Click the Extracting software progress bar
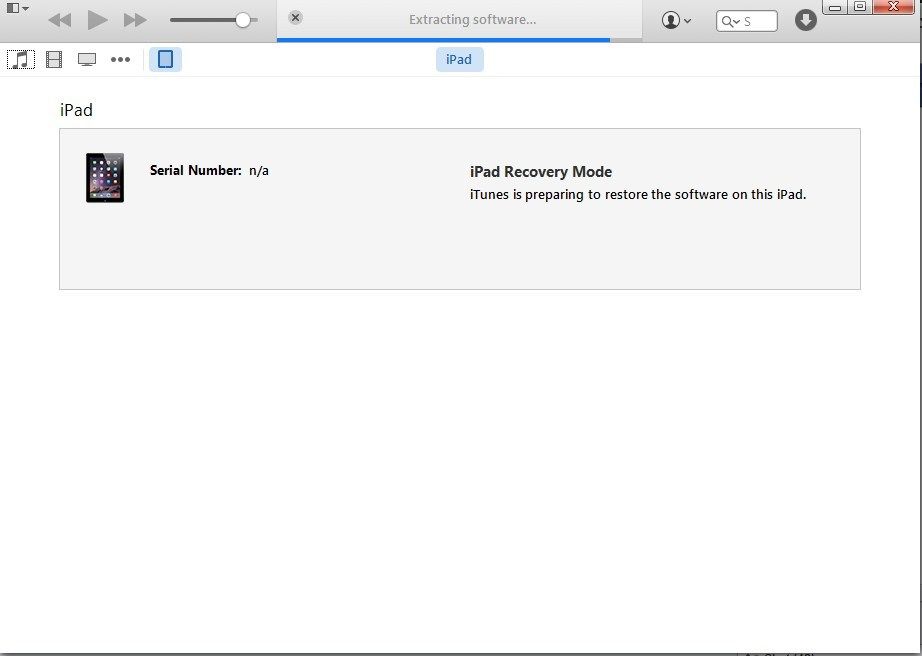 [444, 40]
